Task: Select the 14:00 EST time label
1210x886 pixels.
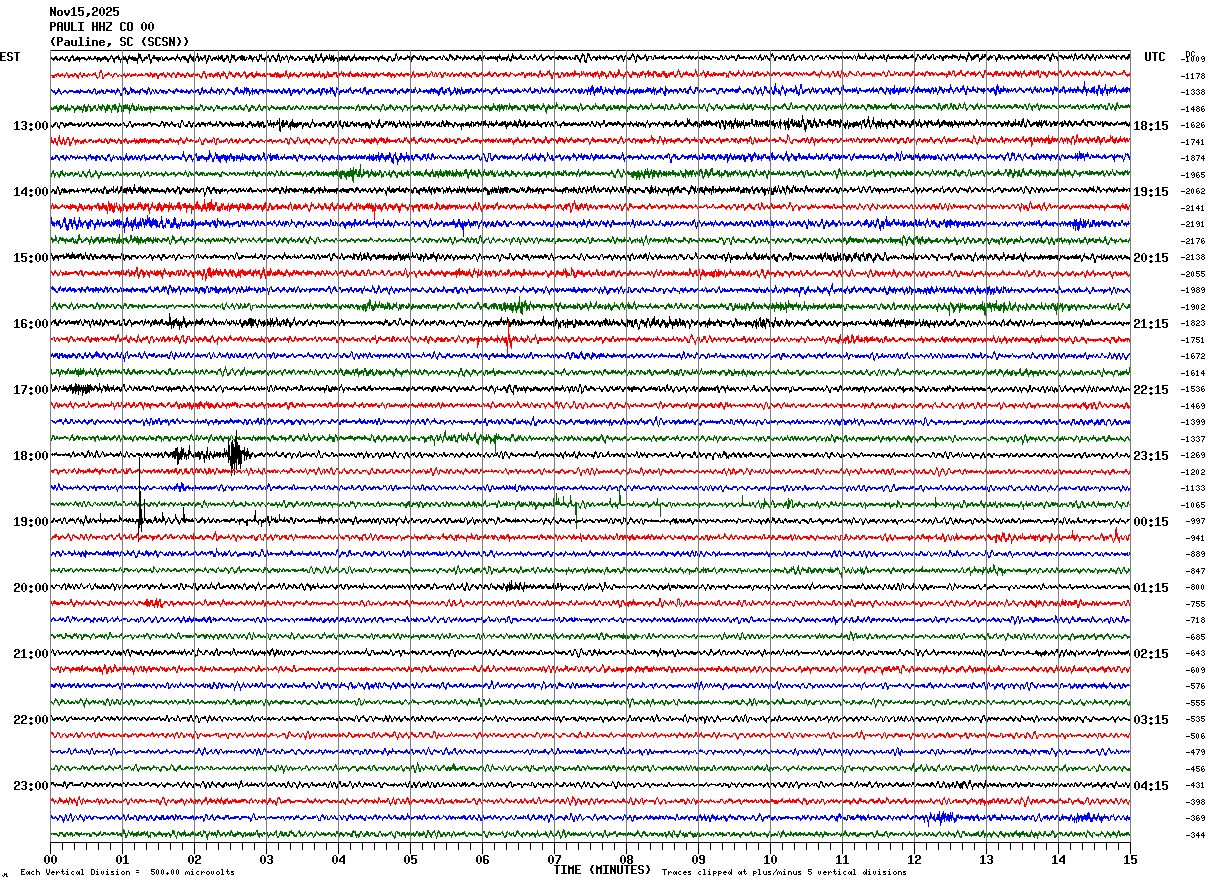Action: coord(31,191)
